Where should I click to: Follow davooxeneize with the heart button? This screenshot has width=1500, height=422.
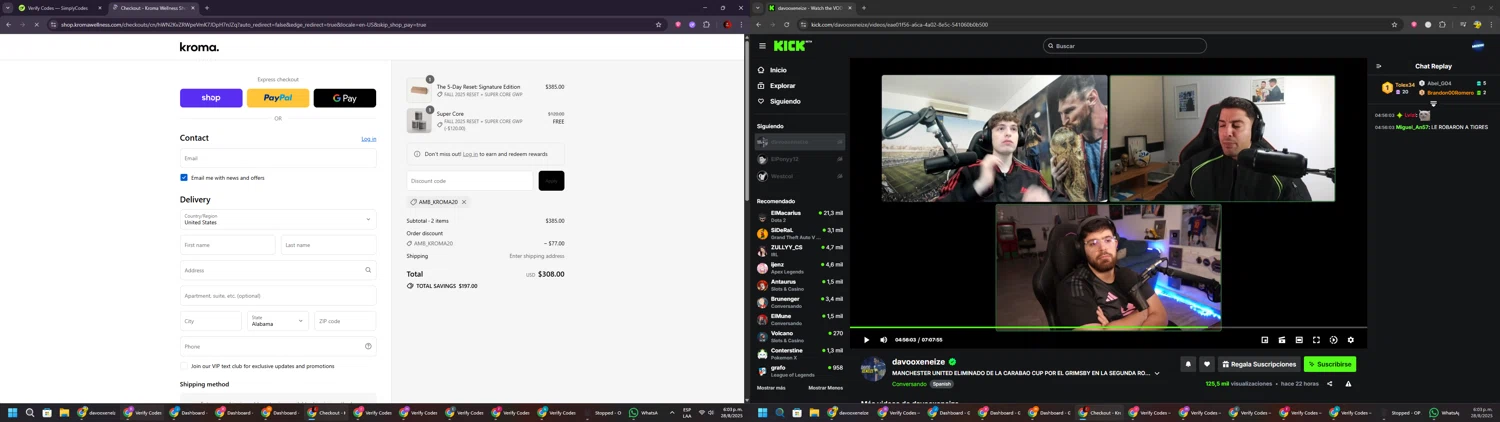(1207, 364)
